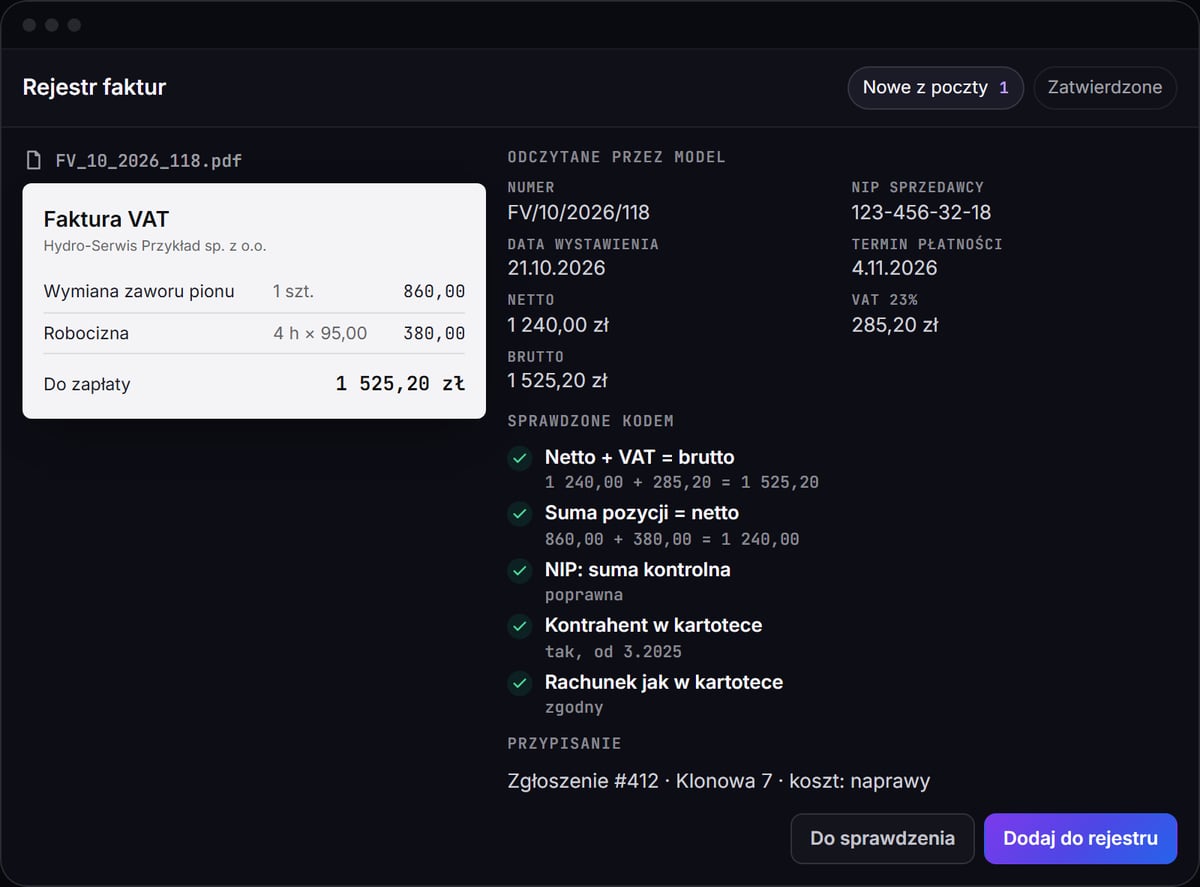
Task: Click the Robocizna line in invoice preview
Action: [x=254, y=333]
